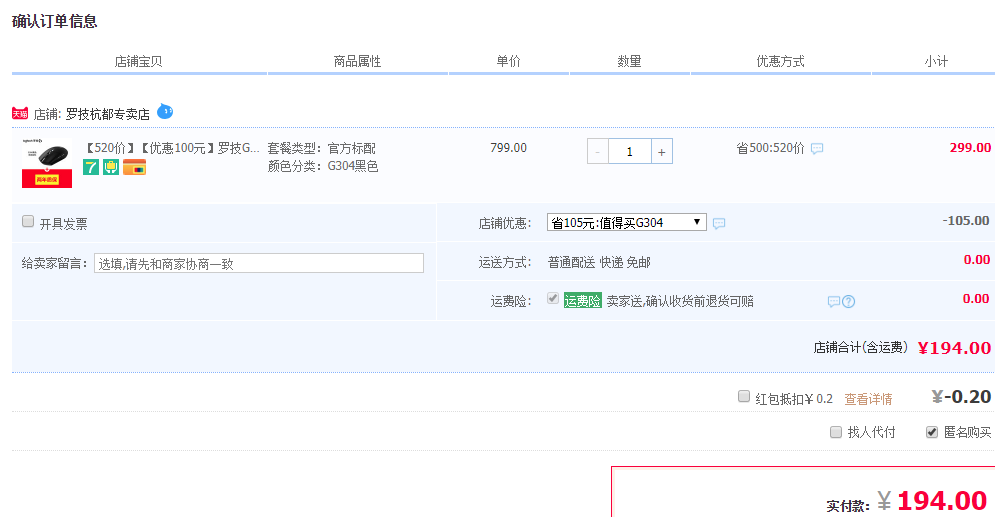
Task: Click the 套餐类型：官方标配 attribute text
Action: [322, 148]
